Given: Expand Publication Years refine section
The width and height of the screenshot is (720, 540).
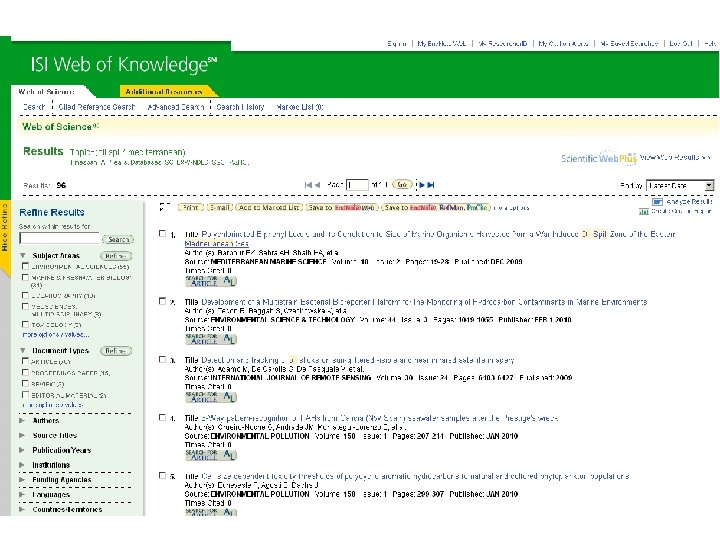Looking at the screenshot, I should tap(22, 450).
